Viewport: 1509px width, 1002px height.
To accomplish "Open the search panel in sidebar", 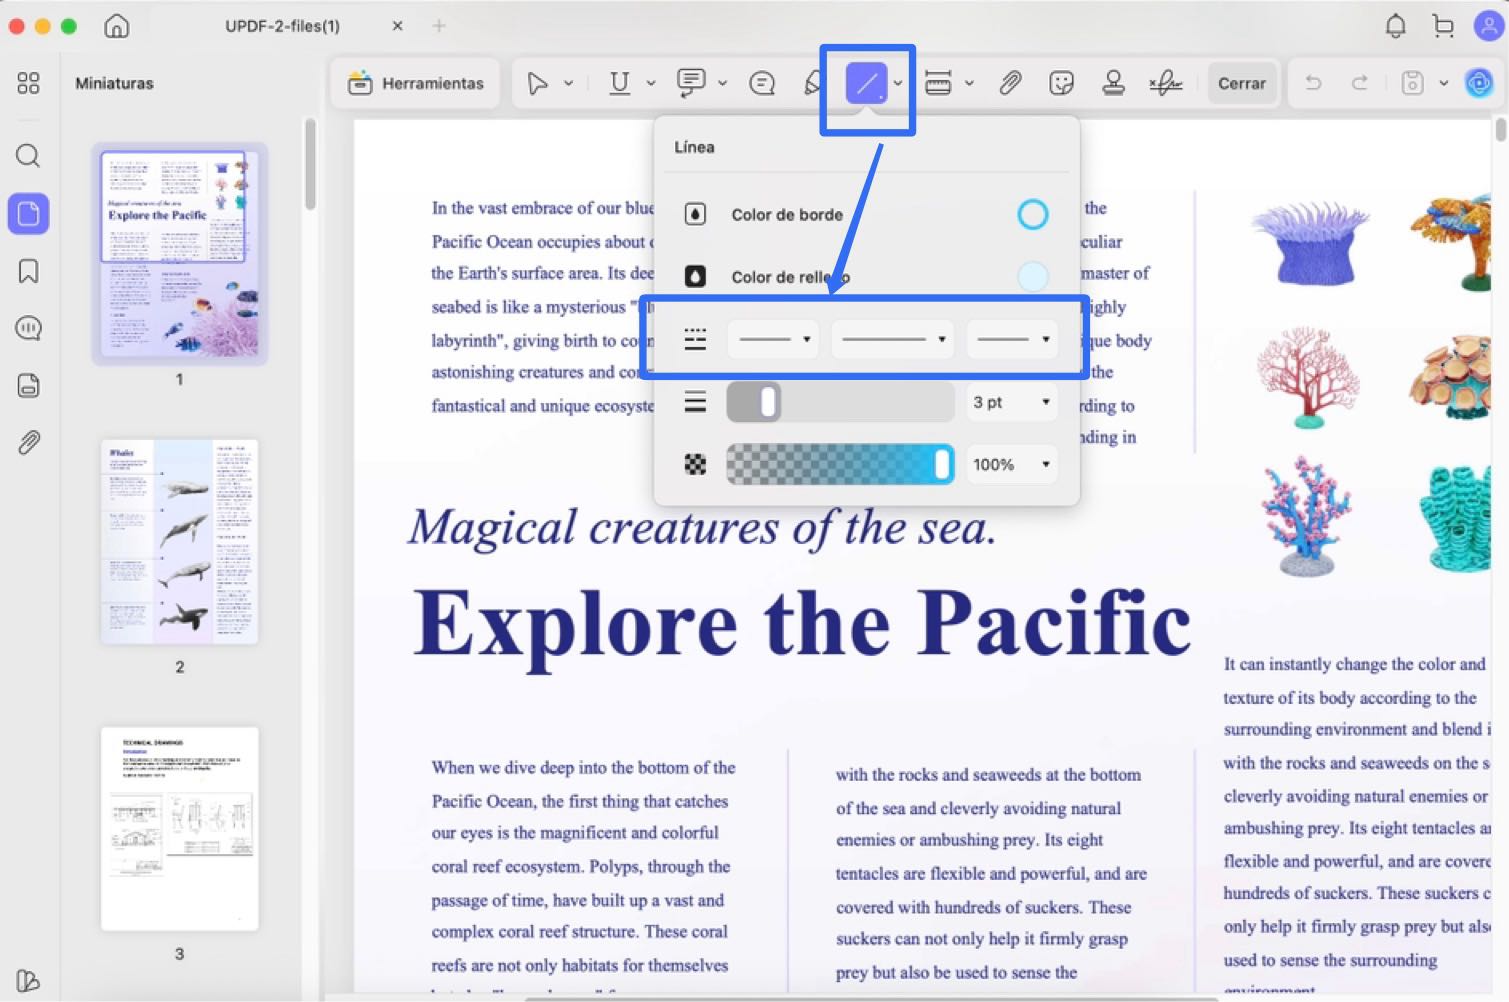I will point(28,155).
